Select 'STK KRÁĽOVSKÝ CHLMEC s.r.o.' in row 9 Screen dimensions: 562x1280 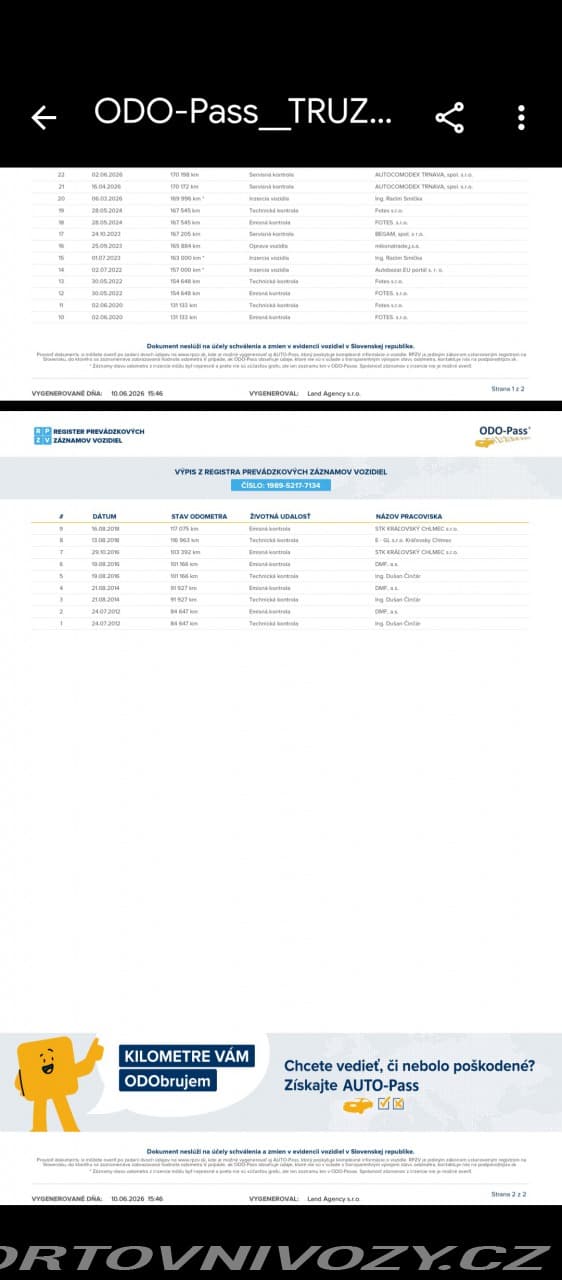click(417, 528)
